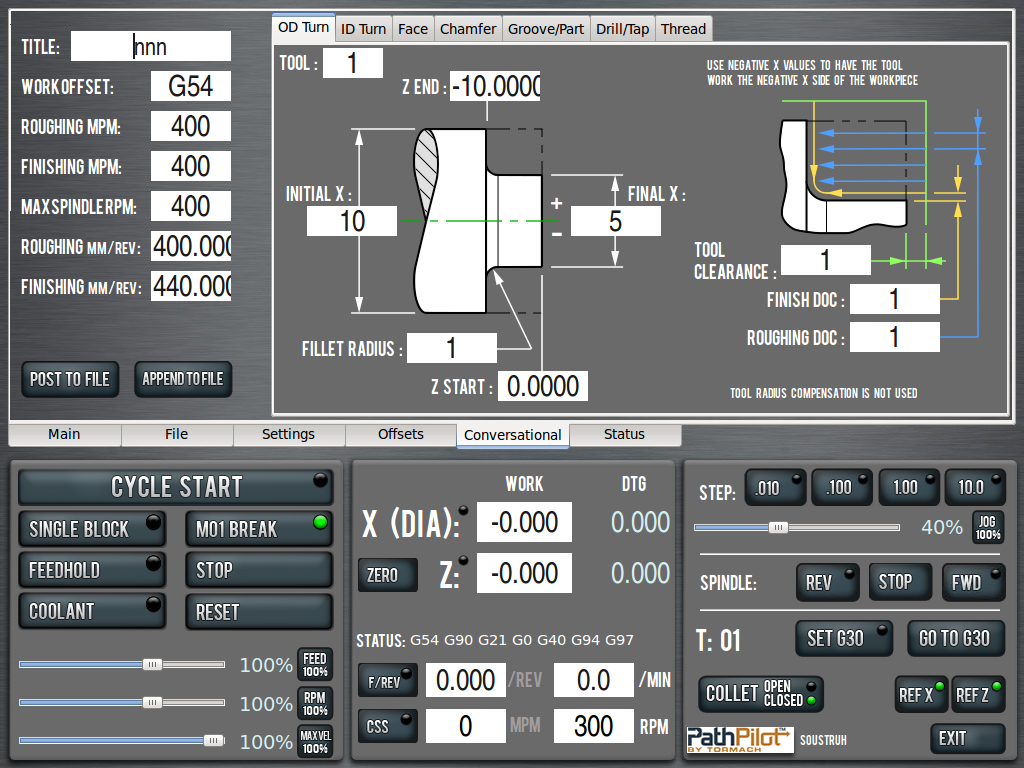Toggle Single Block mode
This screenshot has height=768, width=1024.
point(92,529)
